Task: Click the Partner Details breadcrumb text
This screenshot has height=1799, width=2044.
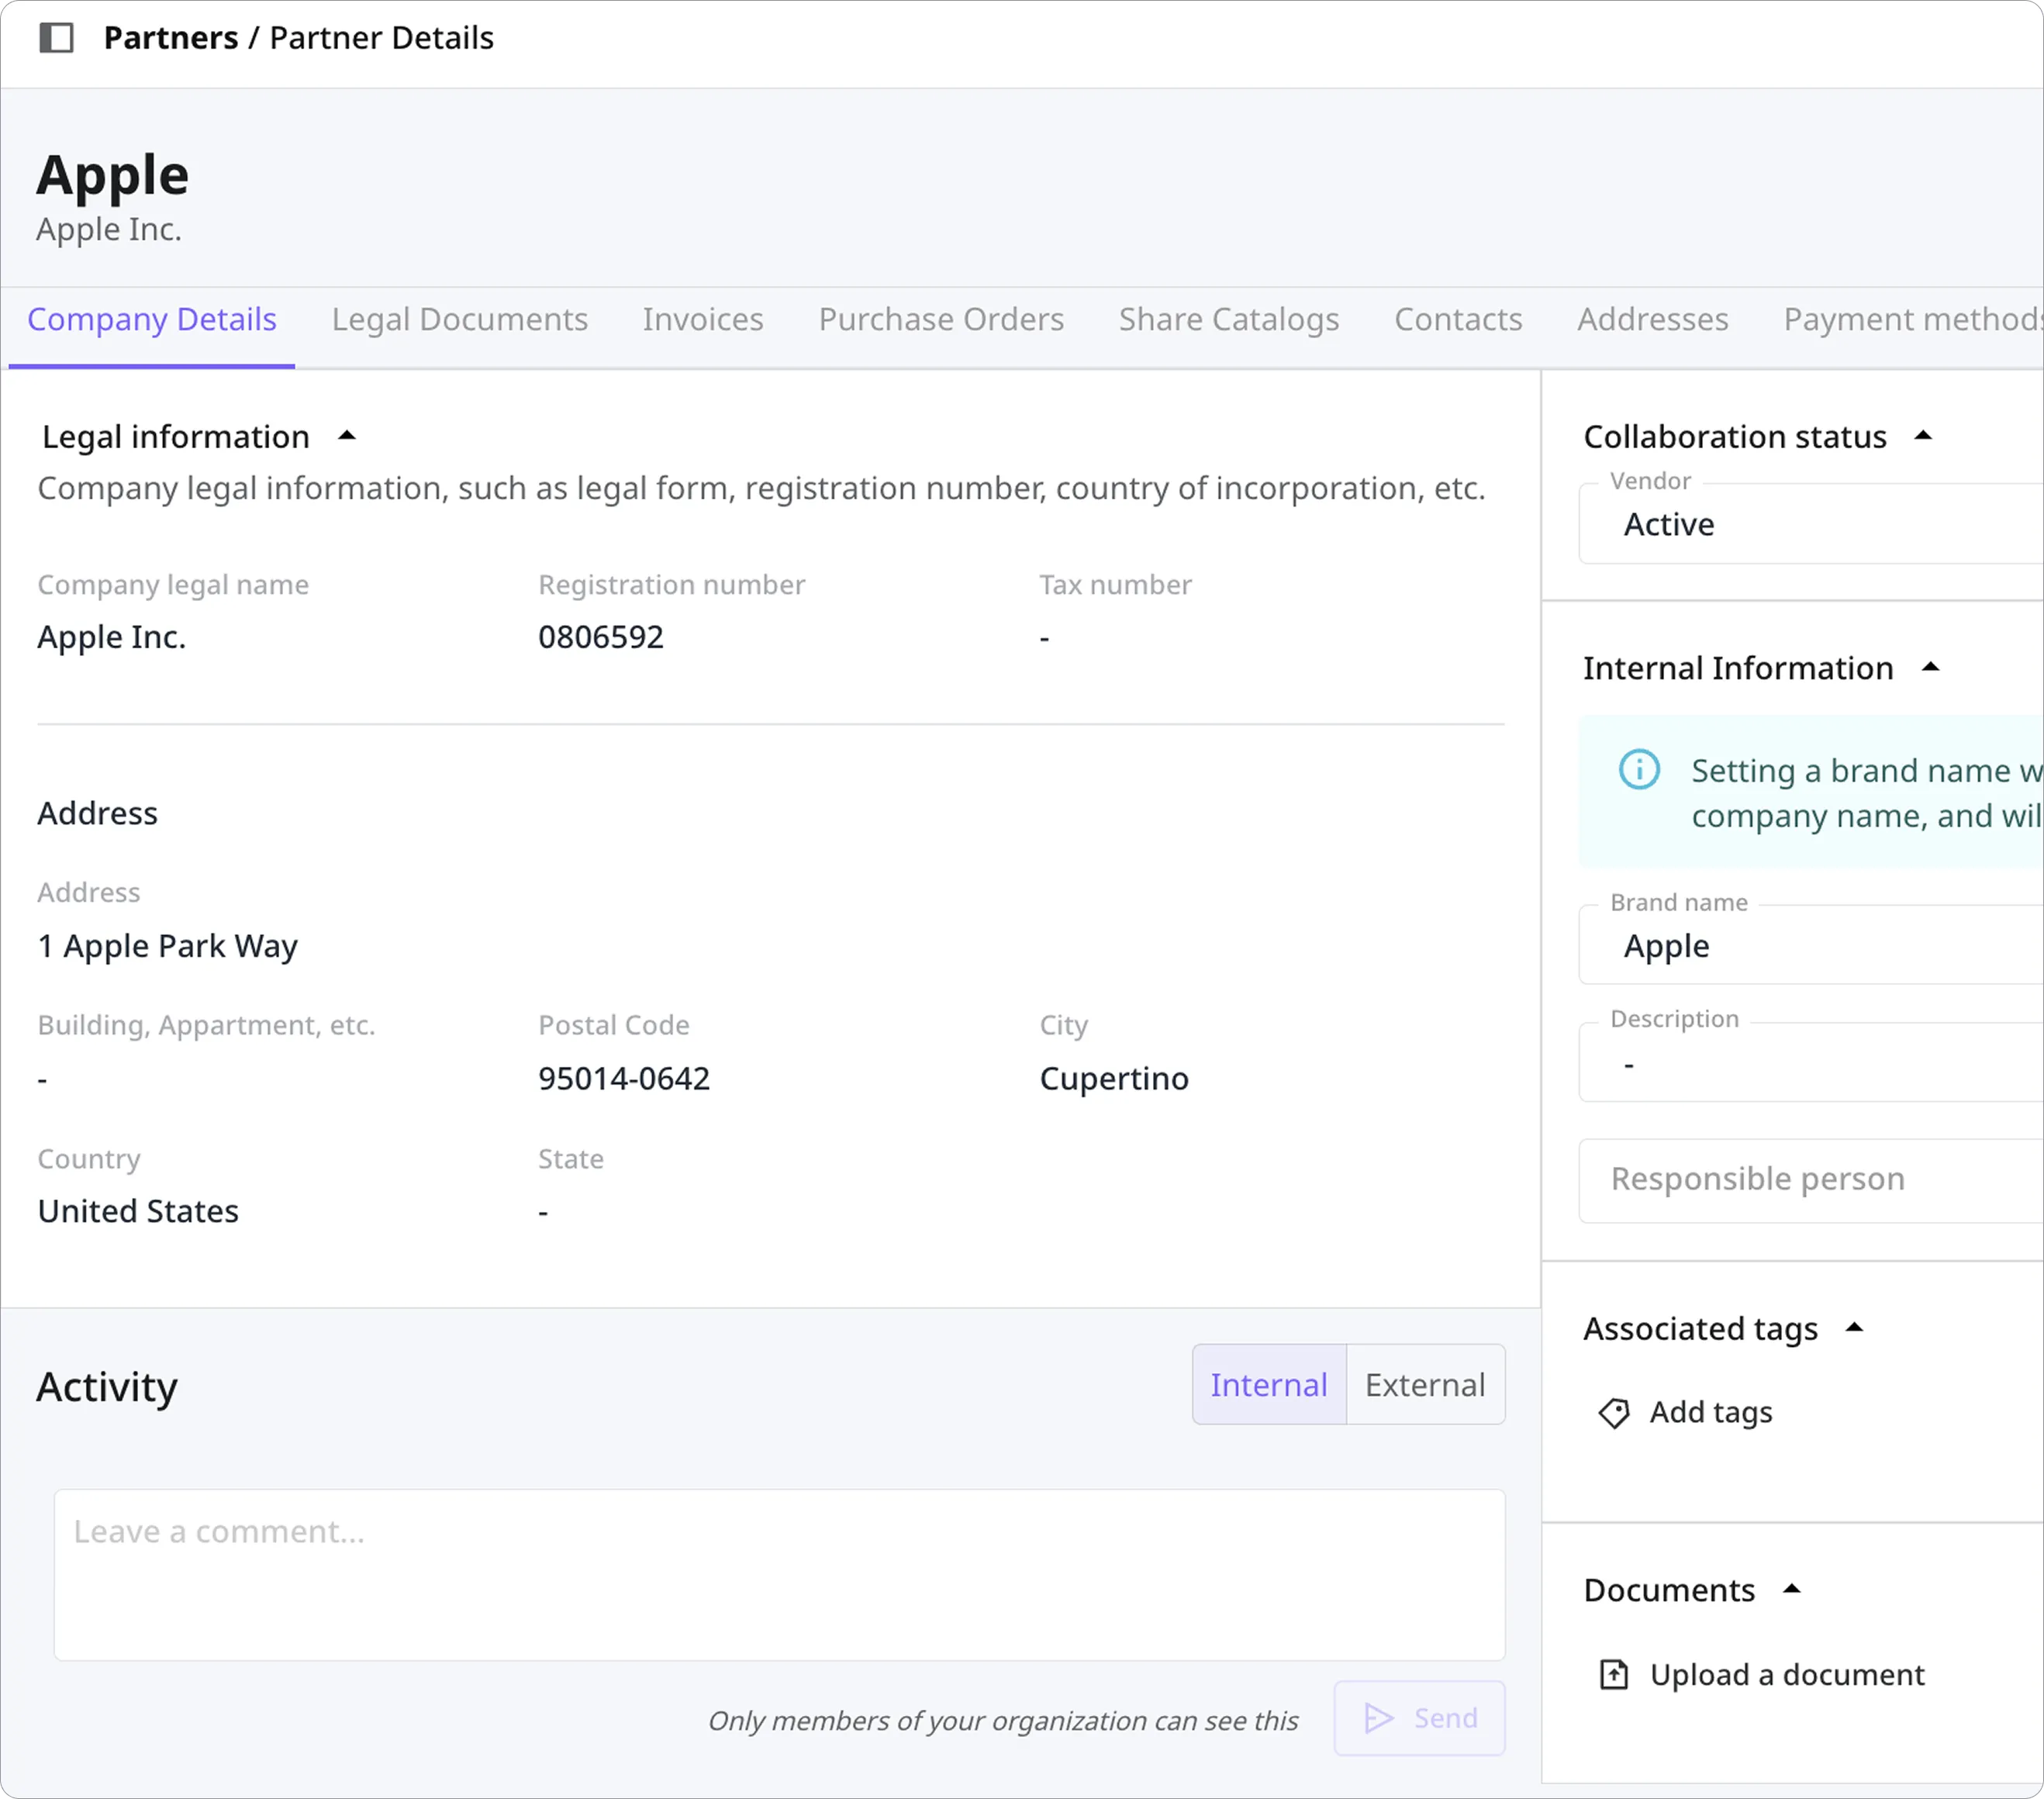Action: click(x=382, y=38)
